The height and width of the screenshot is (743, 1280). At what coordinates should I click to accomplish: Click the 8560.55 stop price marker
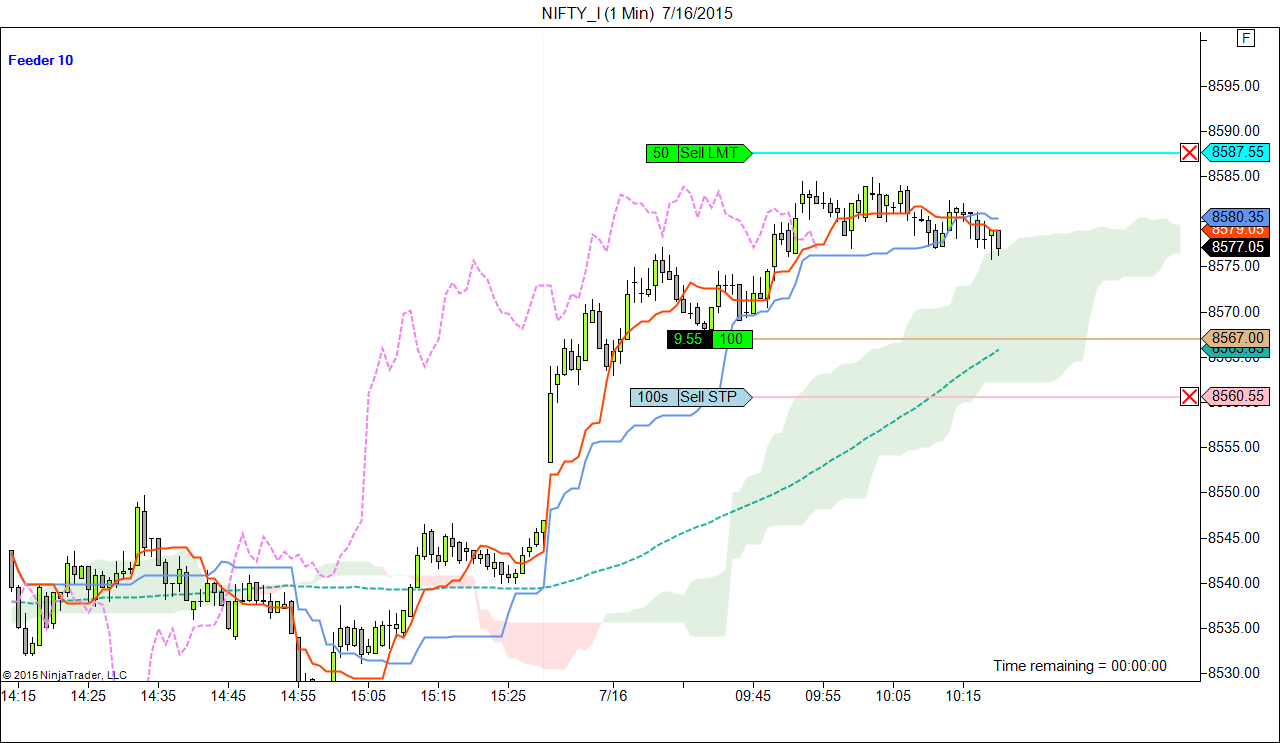click(x=1235, y=397)
